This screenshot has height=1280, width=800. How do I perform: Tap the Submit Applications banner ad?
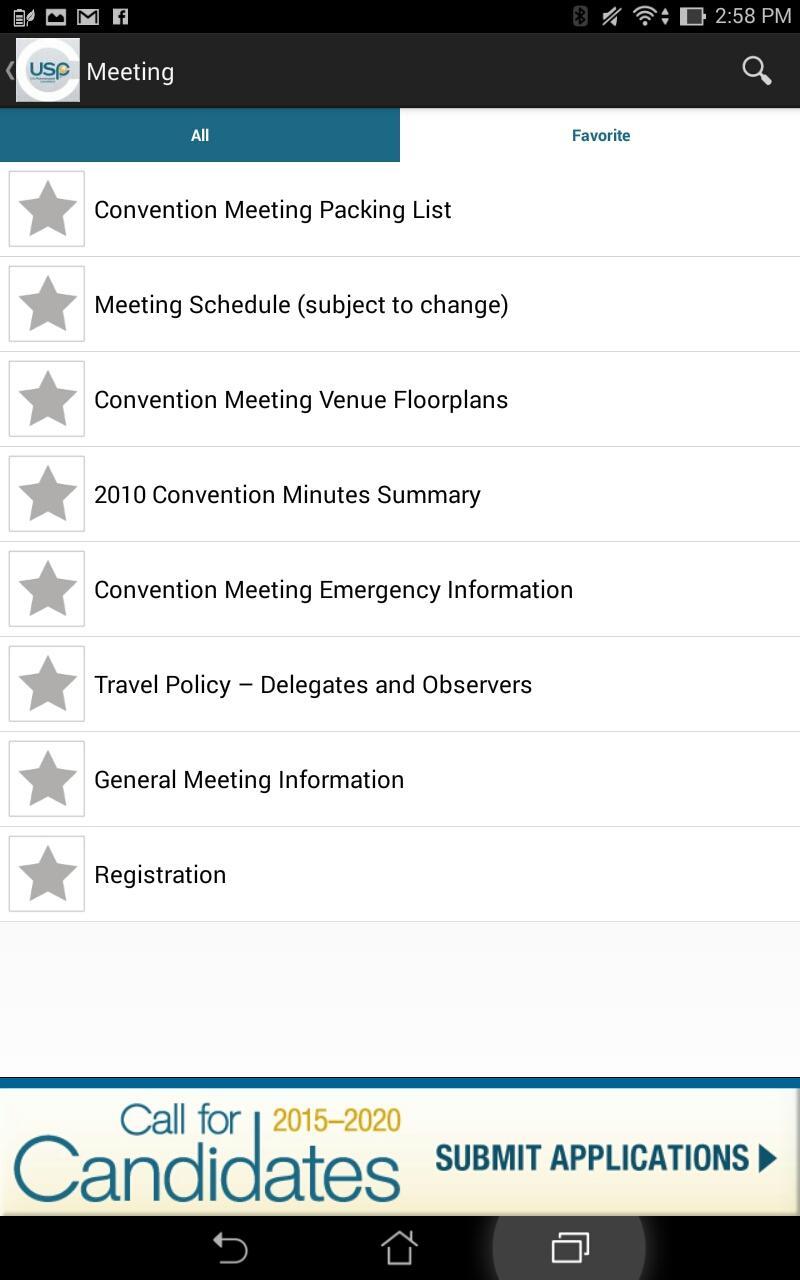[x=400, y=1153]
